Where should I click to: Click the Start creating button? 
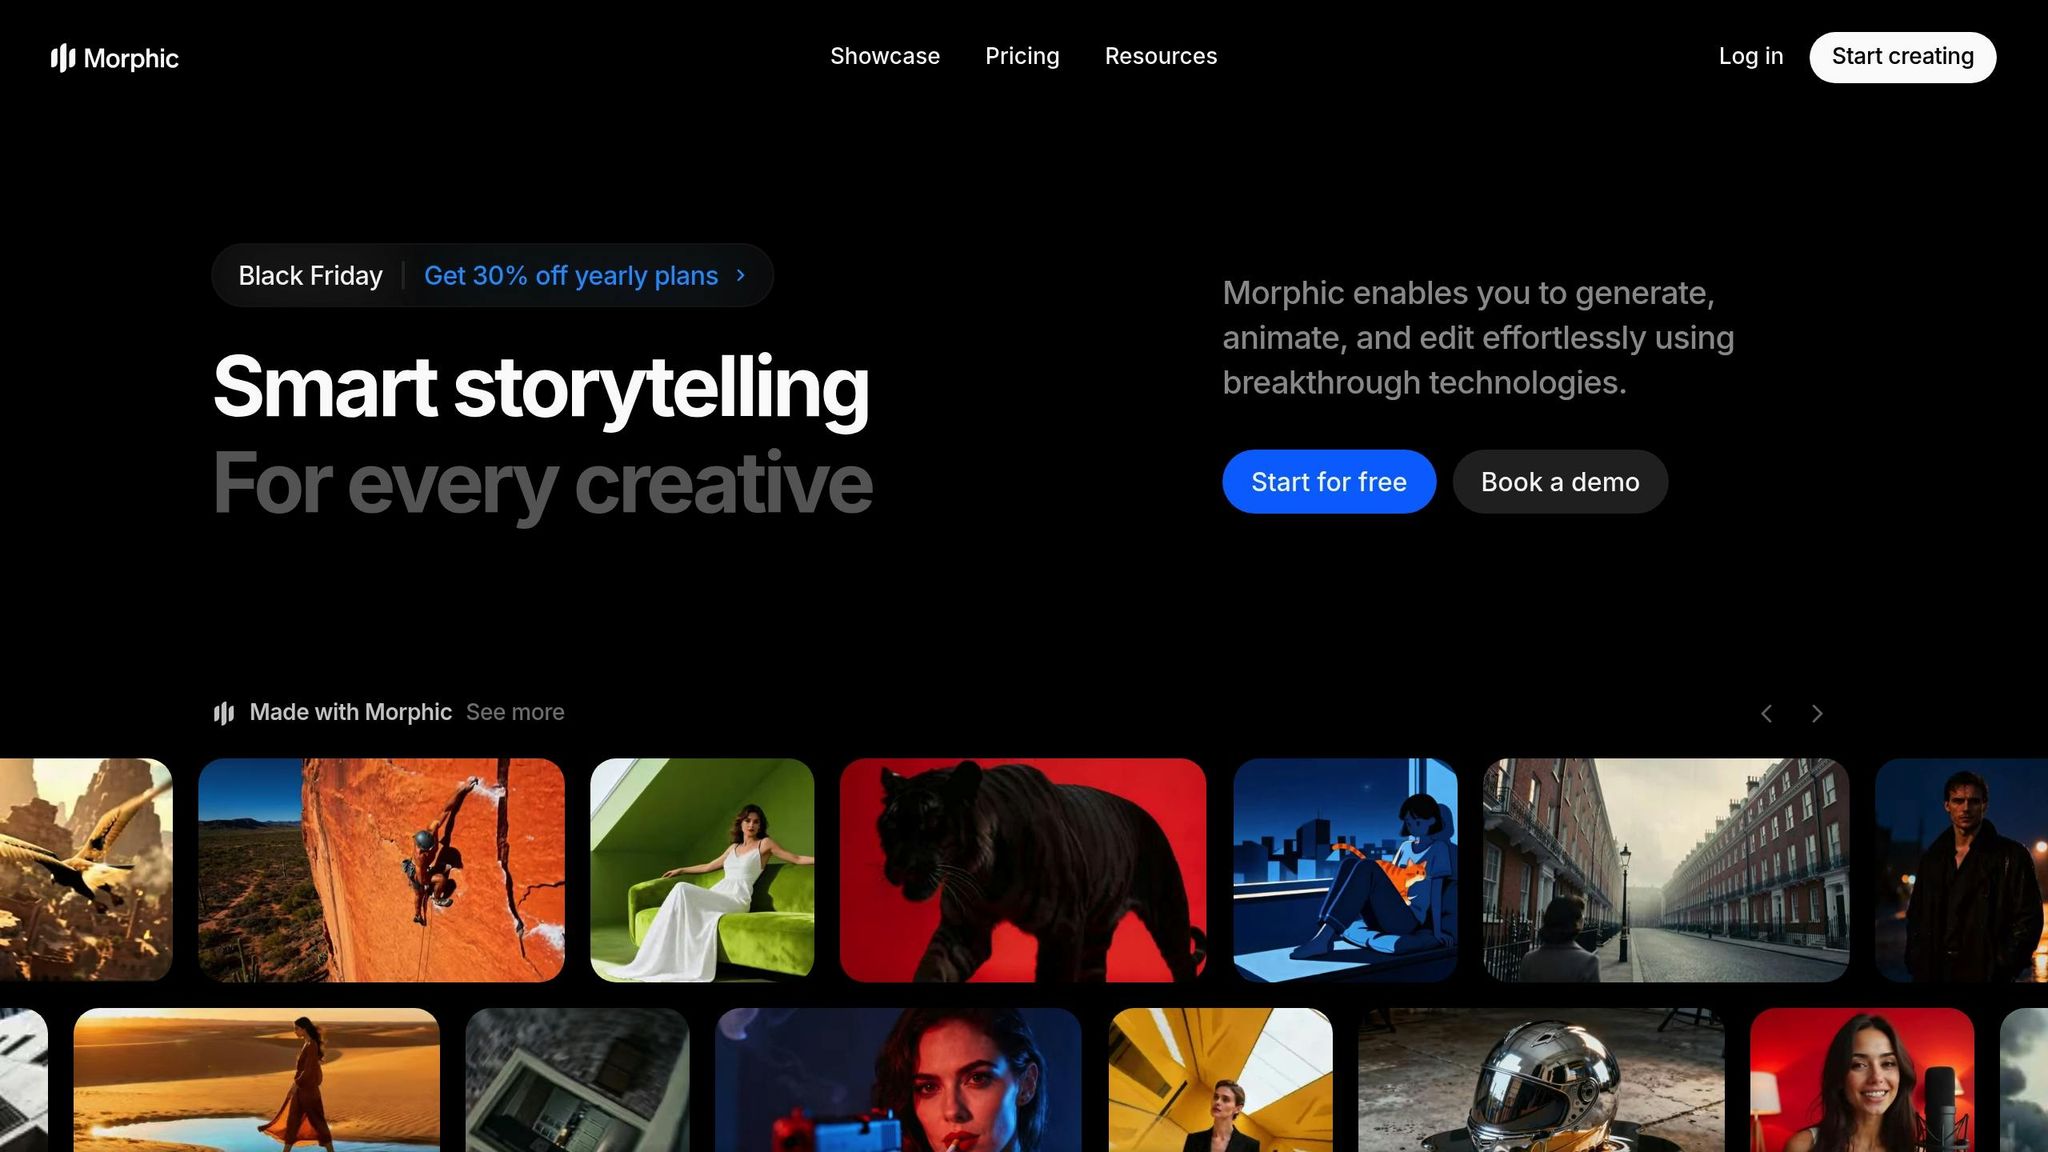click(1902, 57)
